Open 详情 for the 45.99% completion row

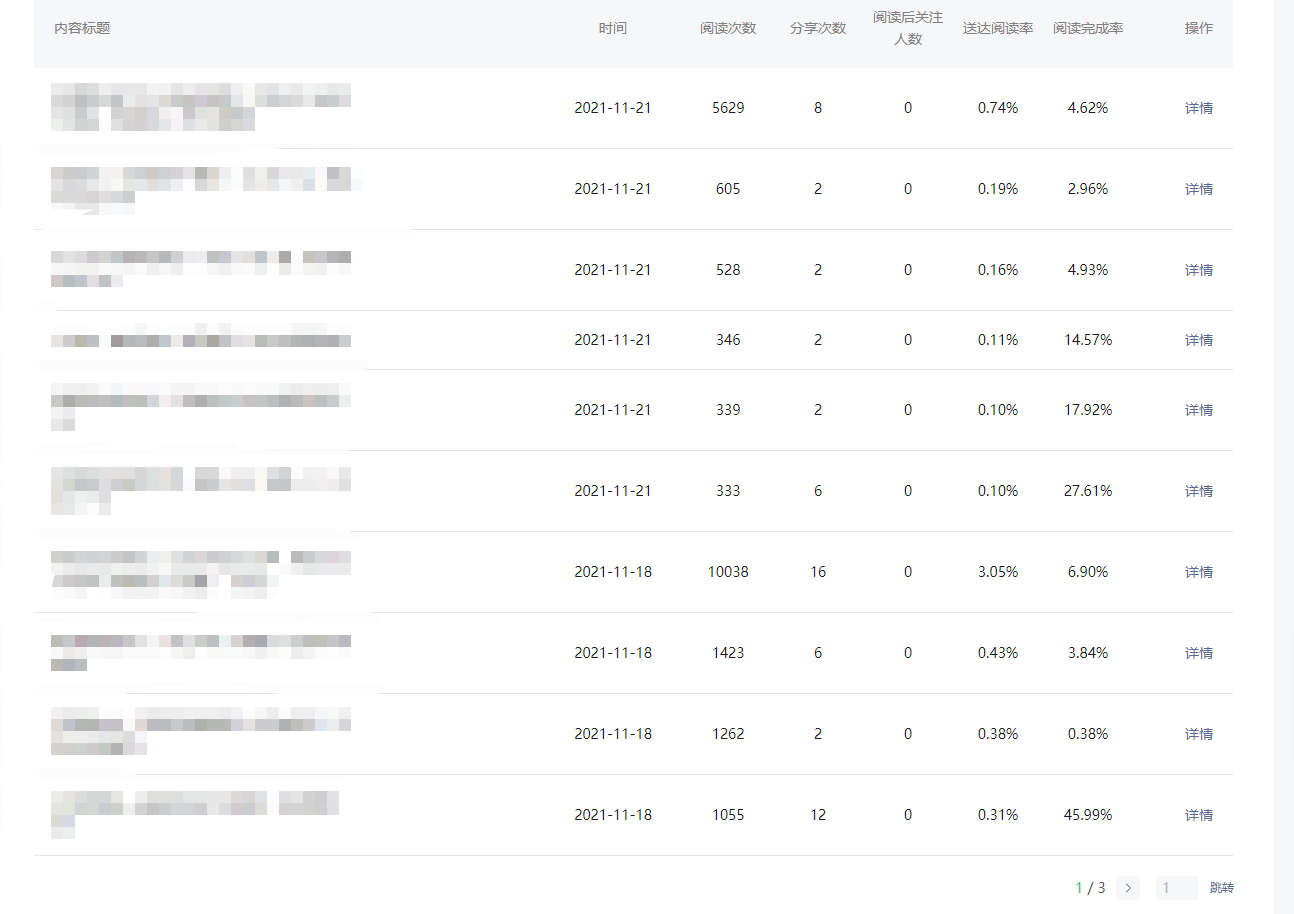tap(1198, 815)
